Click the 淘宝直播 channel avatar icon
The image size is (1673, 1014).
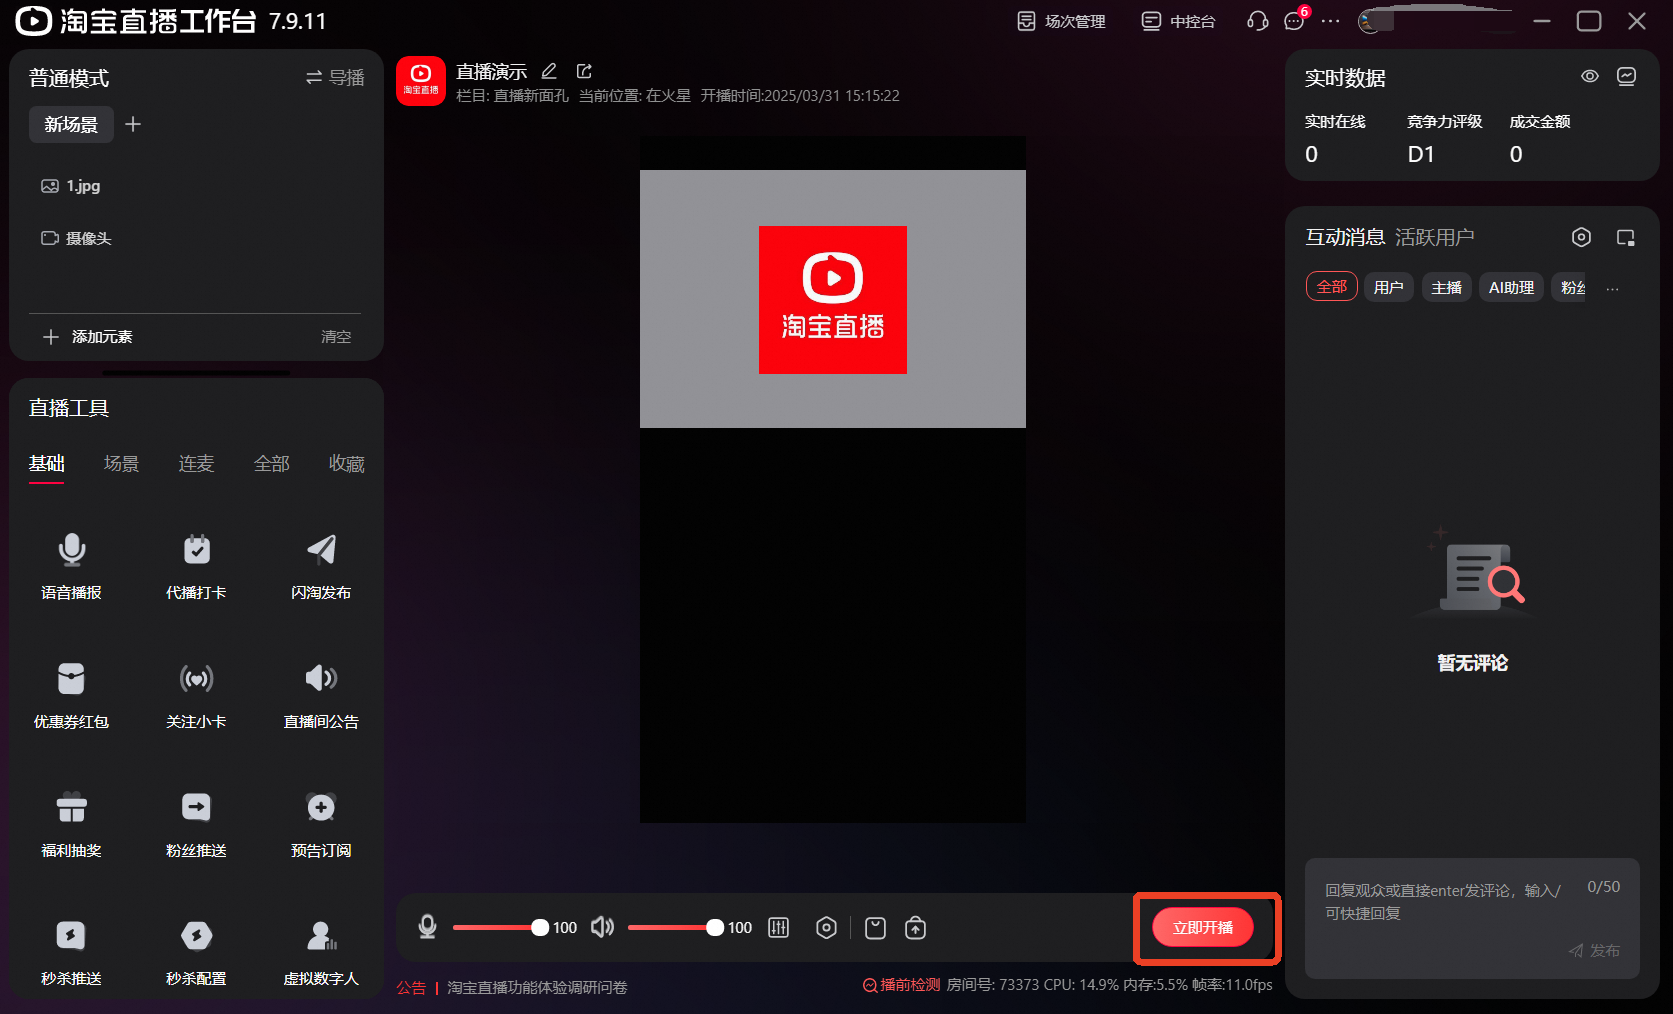click(421, 80)
